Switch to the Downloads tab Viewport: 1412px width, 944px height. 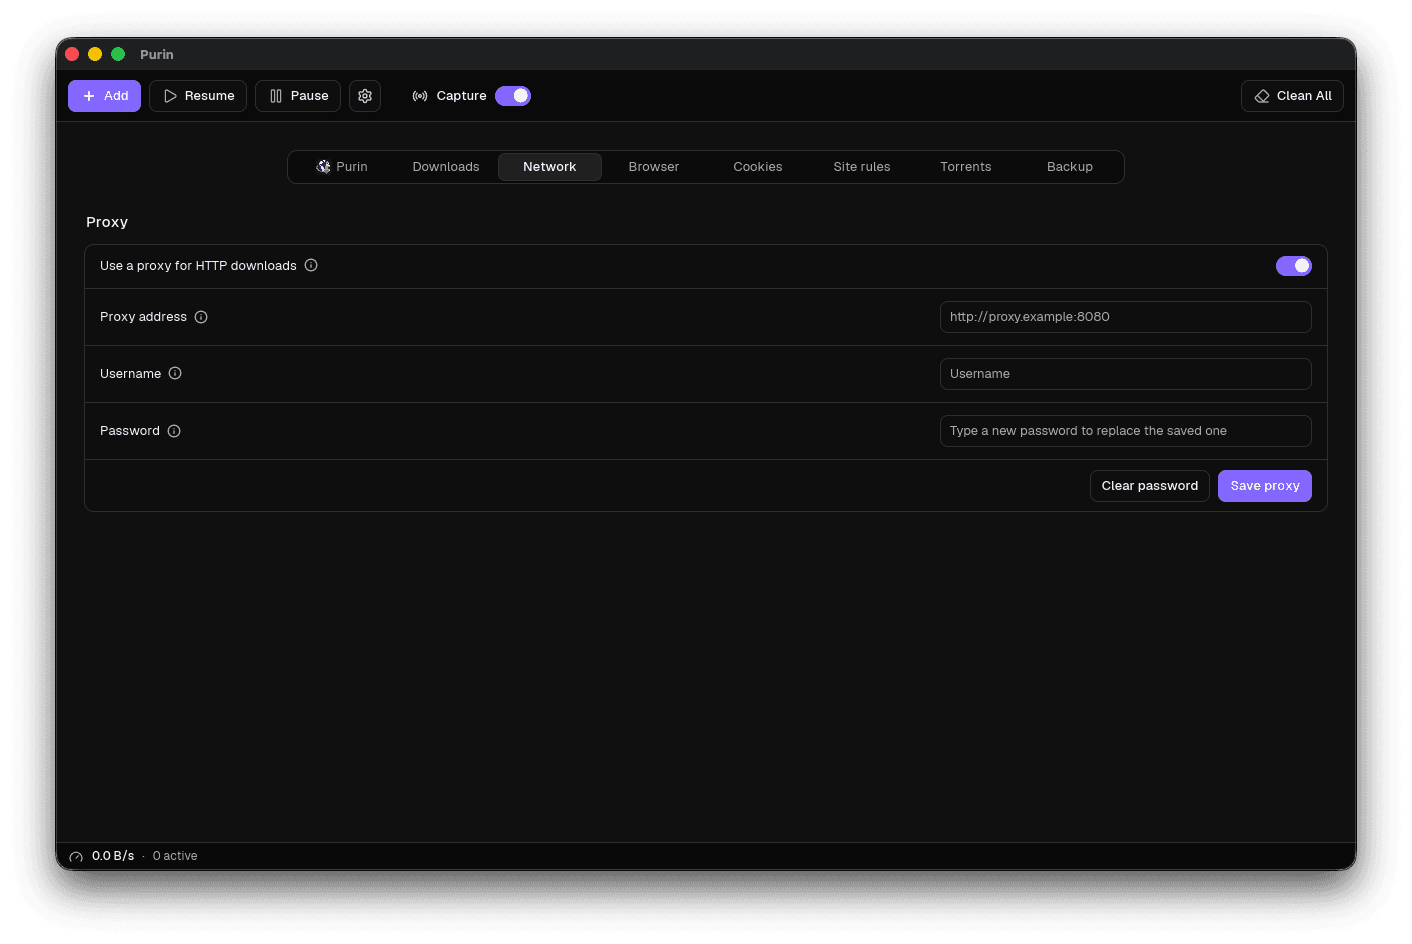click(446, 167)
